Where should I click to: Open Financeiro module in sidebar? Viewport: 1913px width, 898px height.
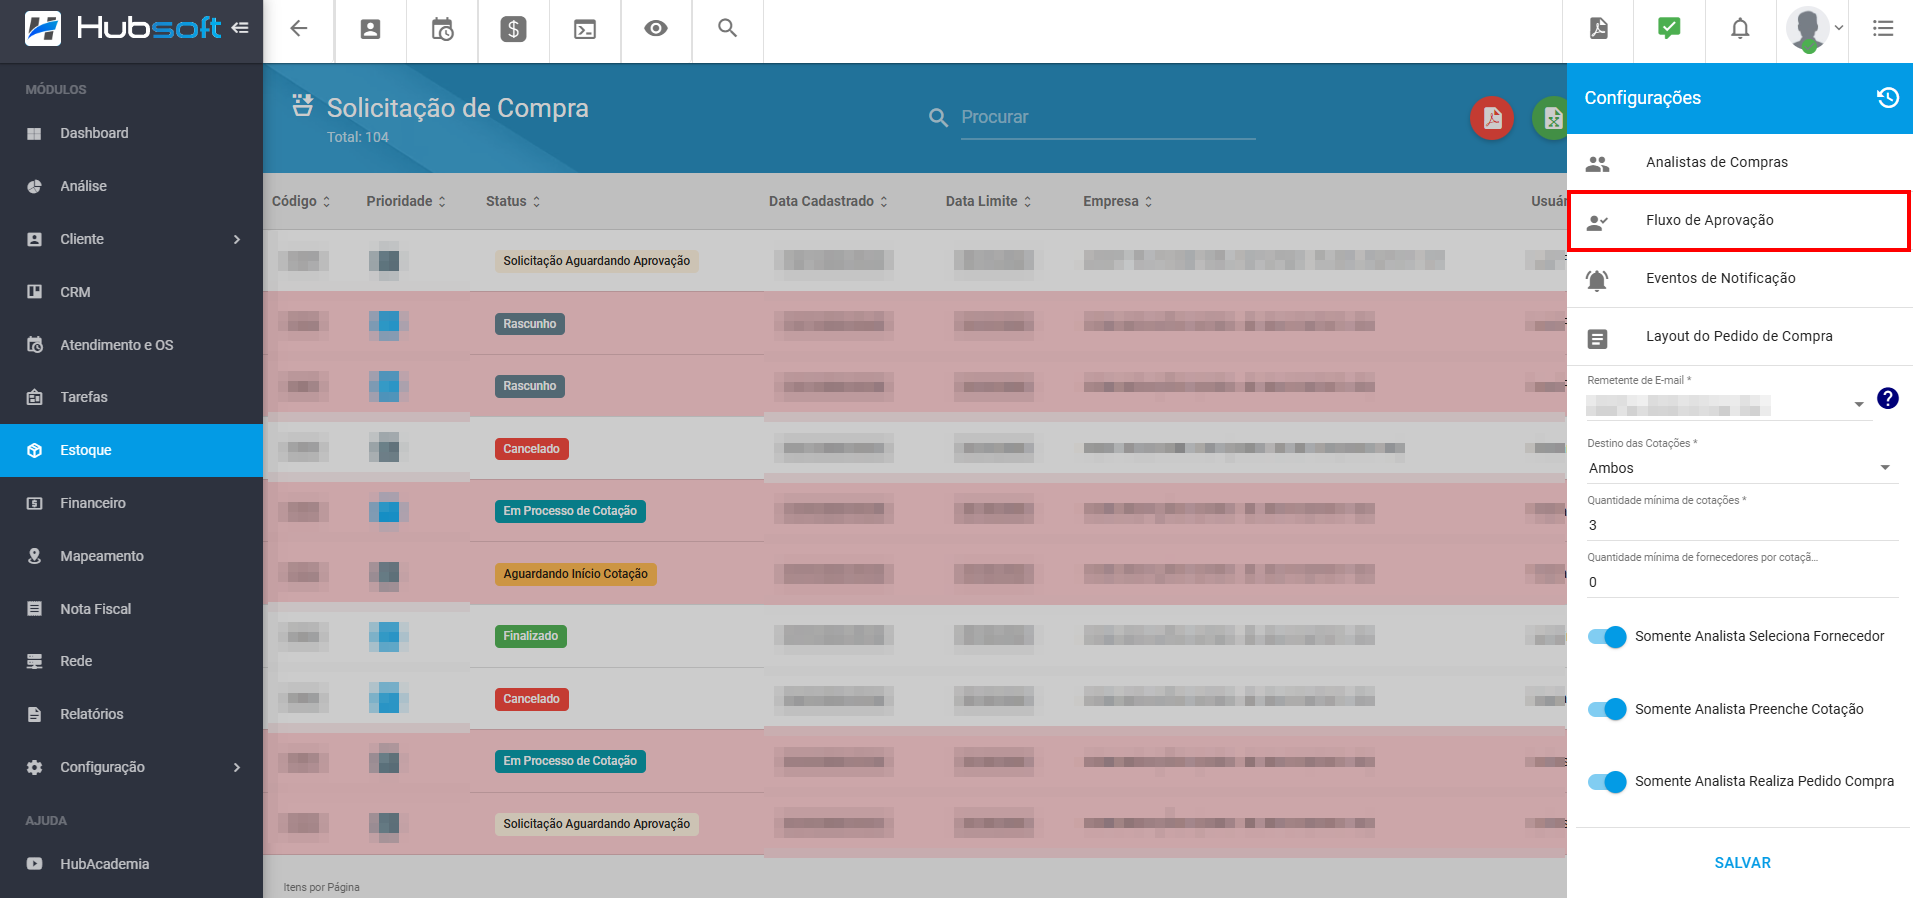coord(131,503)
